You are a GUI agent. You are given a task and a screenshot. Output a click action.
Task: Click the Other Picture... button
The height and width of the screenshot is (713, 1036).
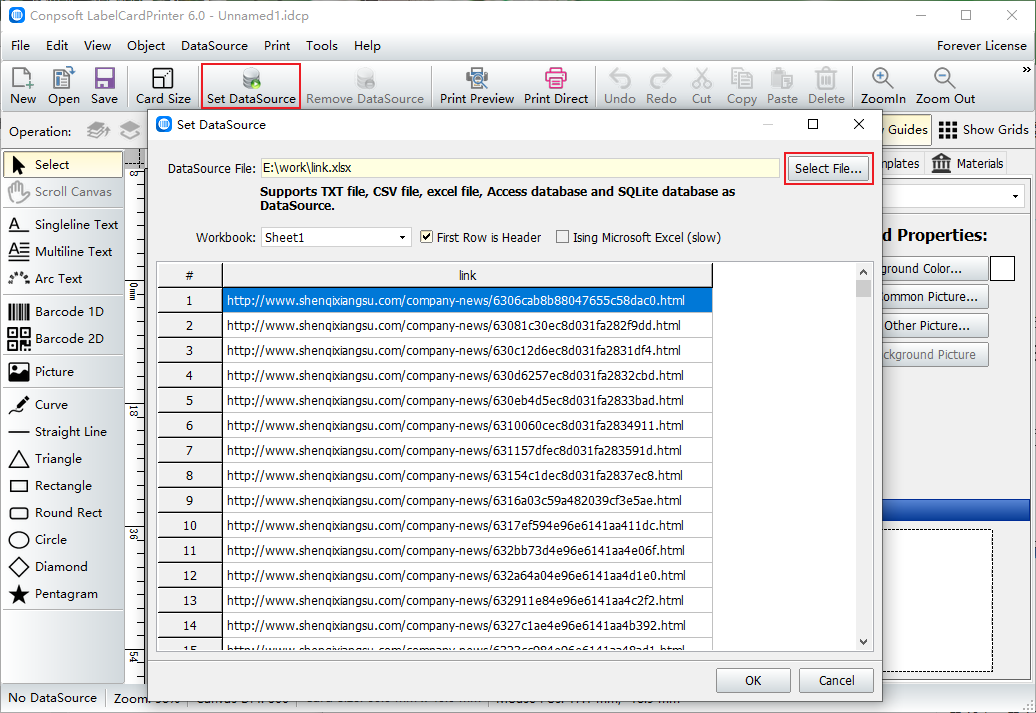click(x=935, y=326)
